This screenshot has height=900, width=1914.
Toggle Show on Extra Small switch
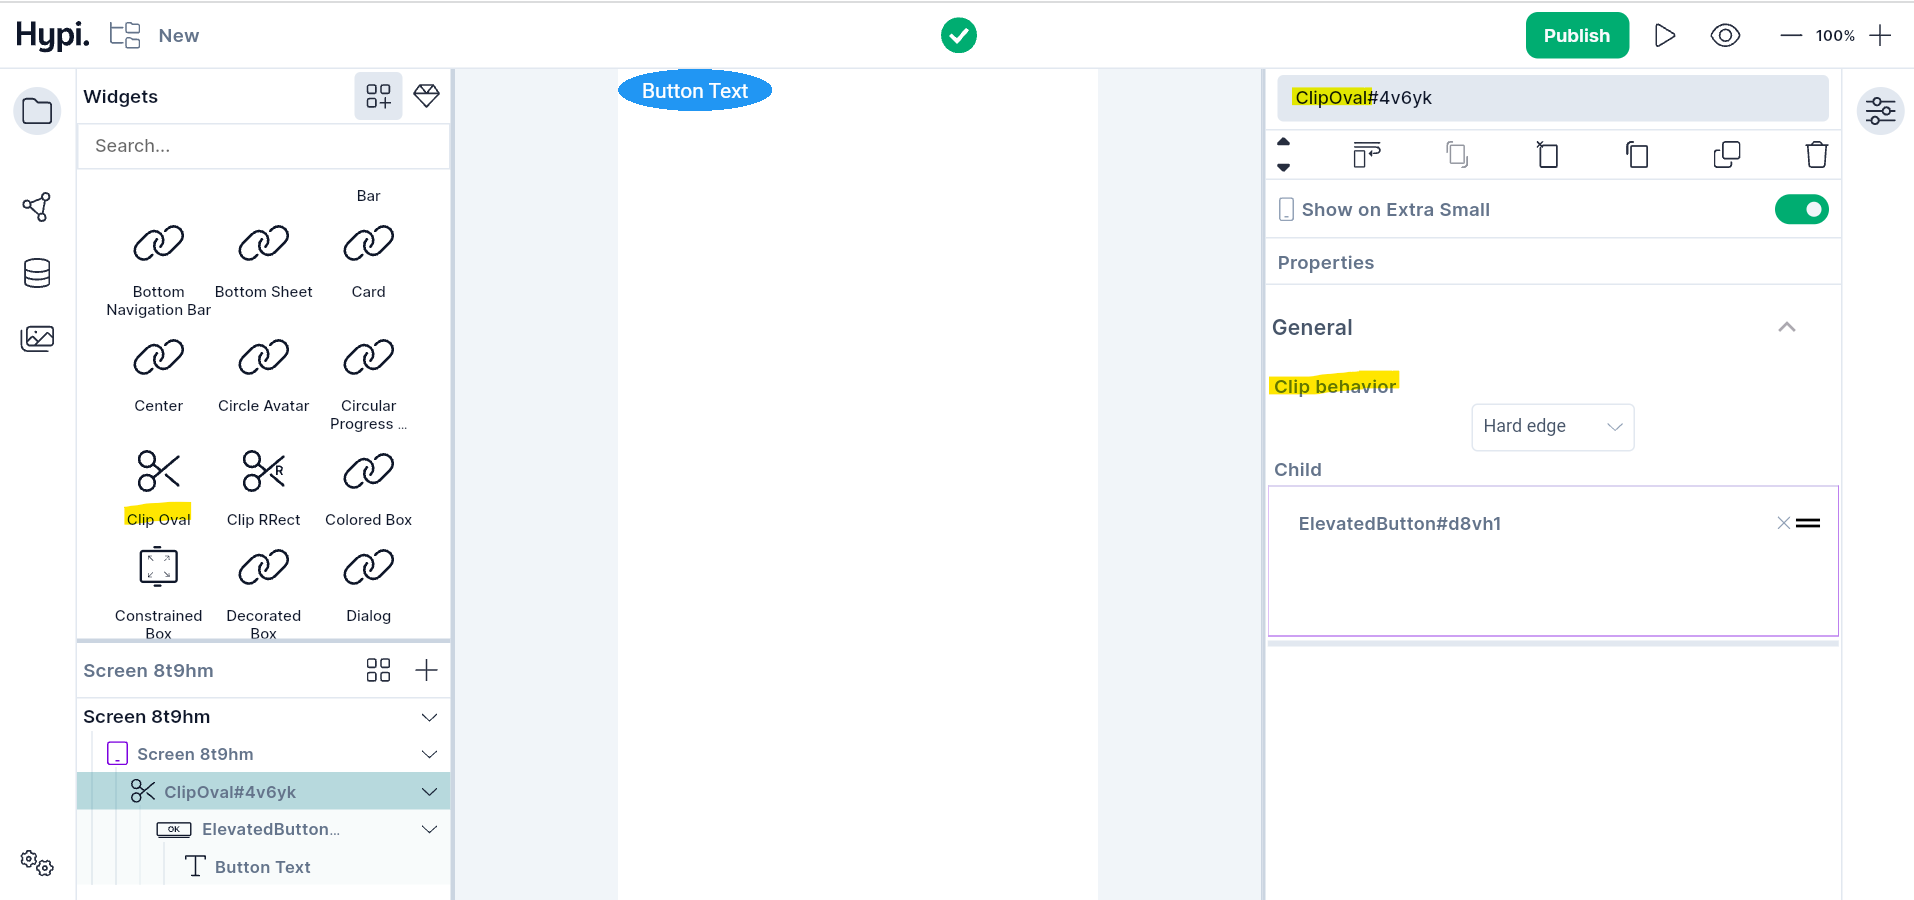(x=1801, y=210)
